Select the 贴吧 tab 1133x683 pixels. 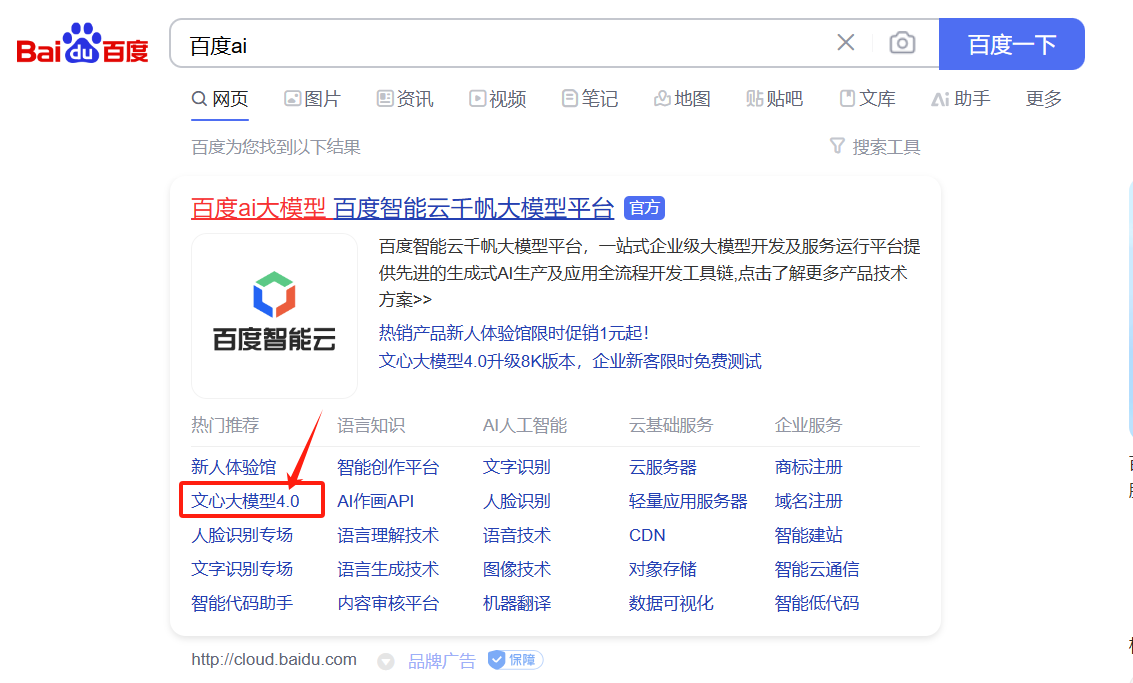point(775,99)
